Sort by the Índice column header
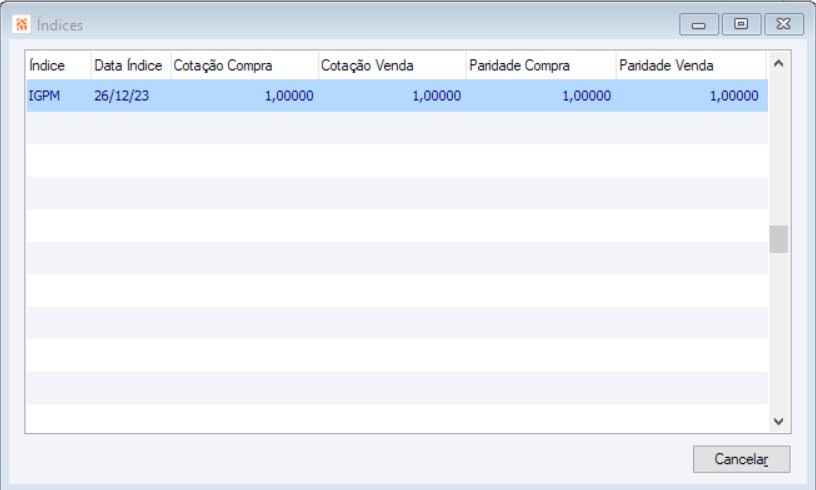This screenshot has height=490, width=816. pyautogui.click(x=59, y=66)
